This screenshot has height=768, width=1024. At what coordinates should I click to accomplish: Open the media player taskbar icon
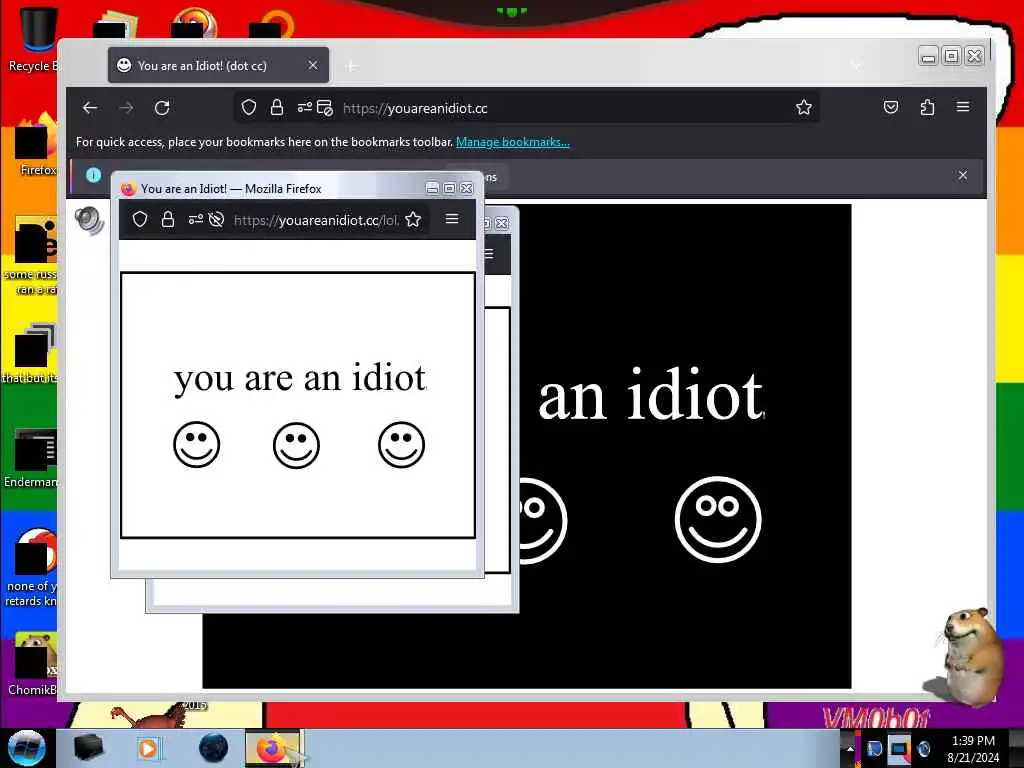pos(148,748)
